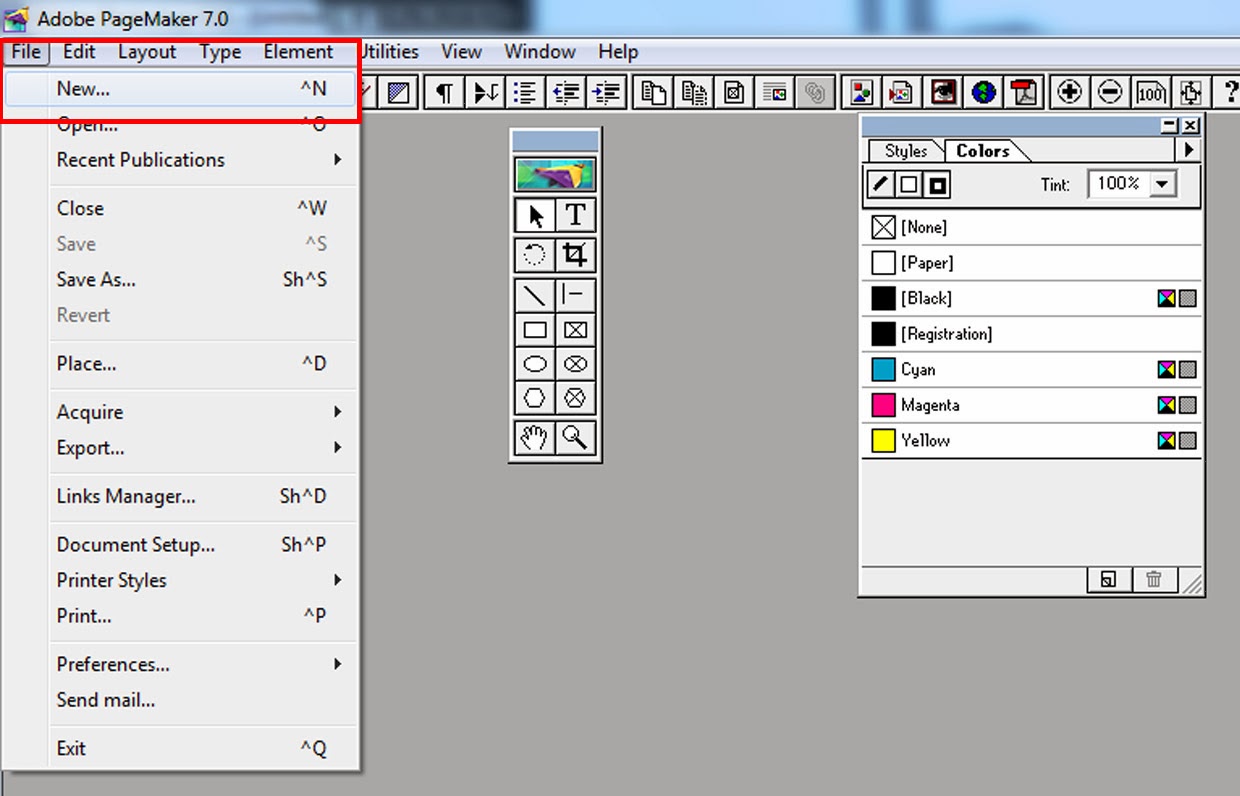Open the Utilities menu
The height and width of the screenshot is (796, 1240).
click(390, 51)
